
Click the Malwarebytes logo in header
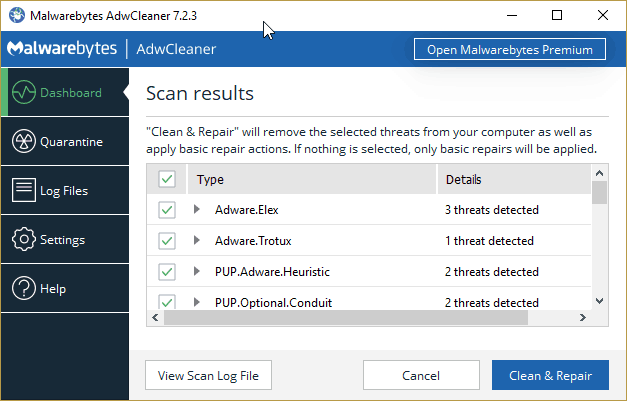point(62,49)
